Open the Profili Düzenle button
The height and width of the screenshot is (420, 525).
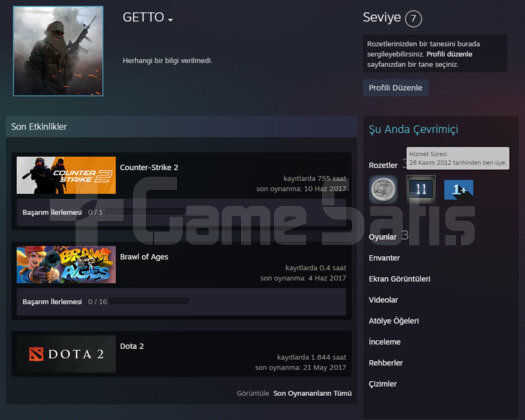(x=395, y=88)
